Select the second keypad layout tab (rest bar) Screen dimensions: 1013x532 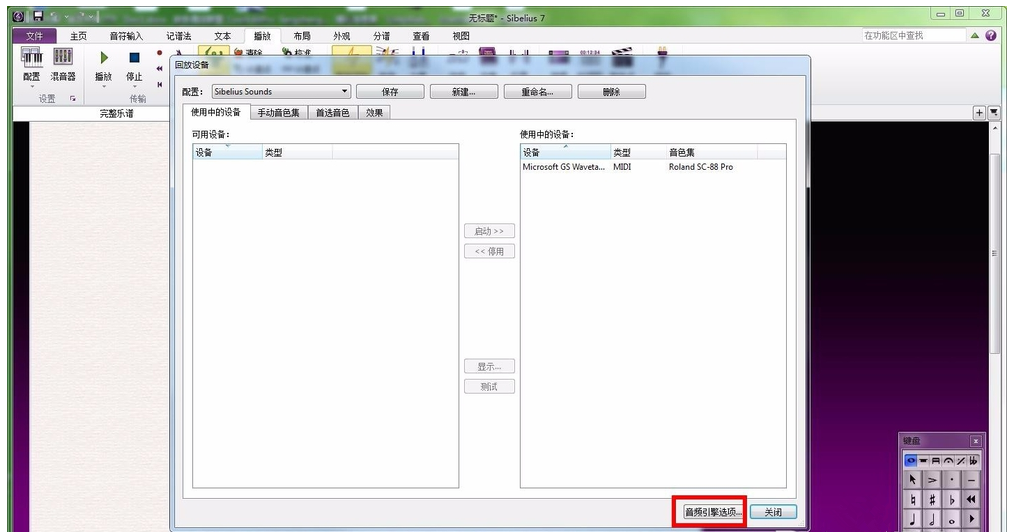click(923, 461)
